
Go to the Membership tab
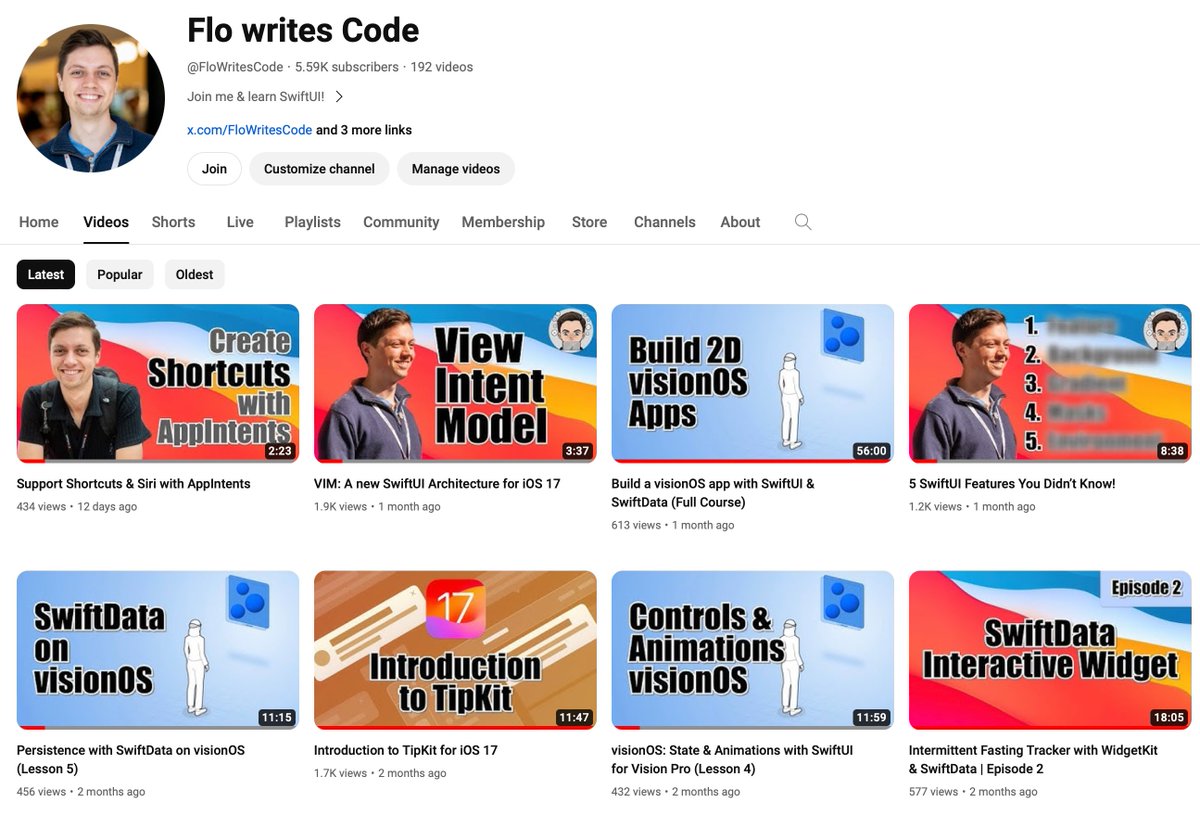(503, 222)
